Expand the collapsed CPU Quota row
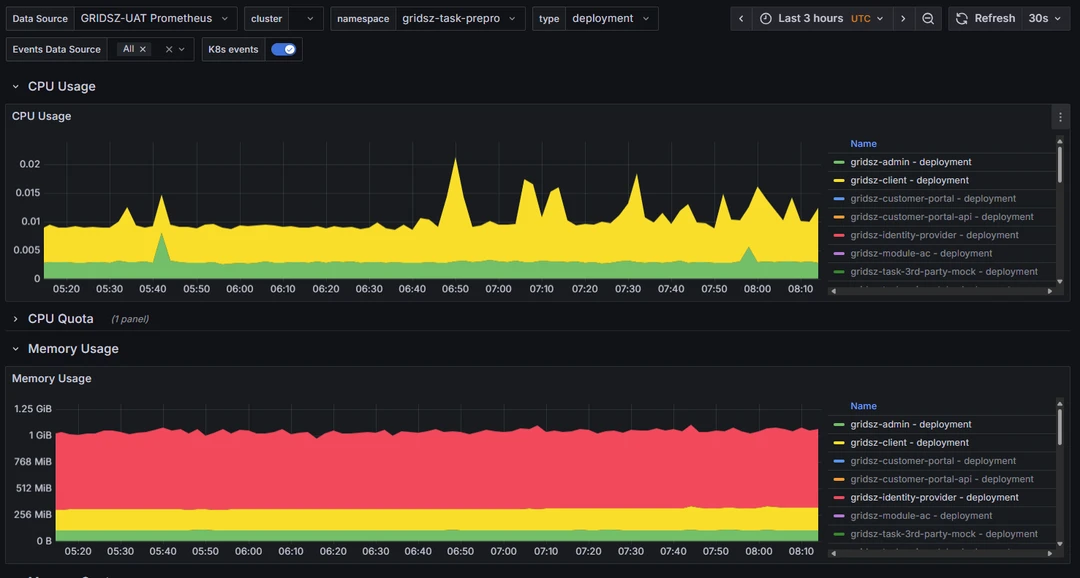The width and height of the screenshot is (1080, 578). (60, 319)
